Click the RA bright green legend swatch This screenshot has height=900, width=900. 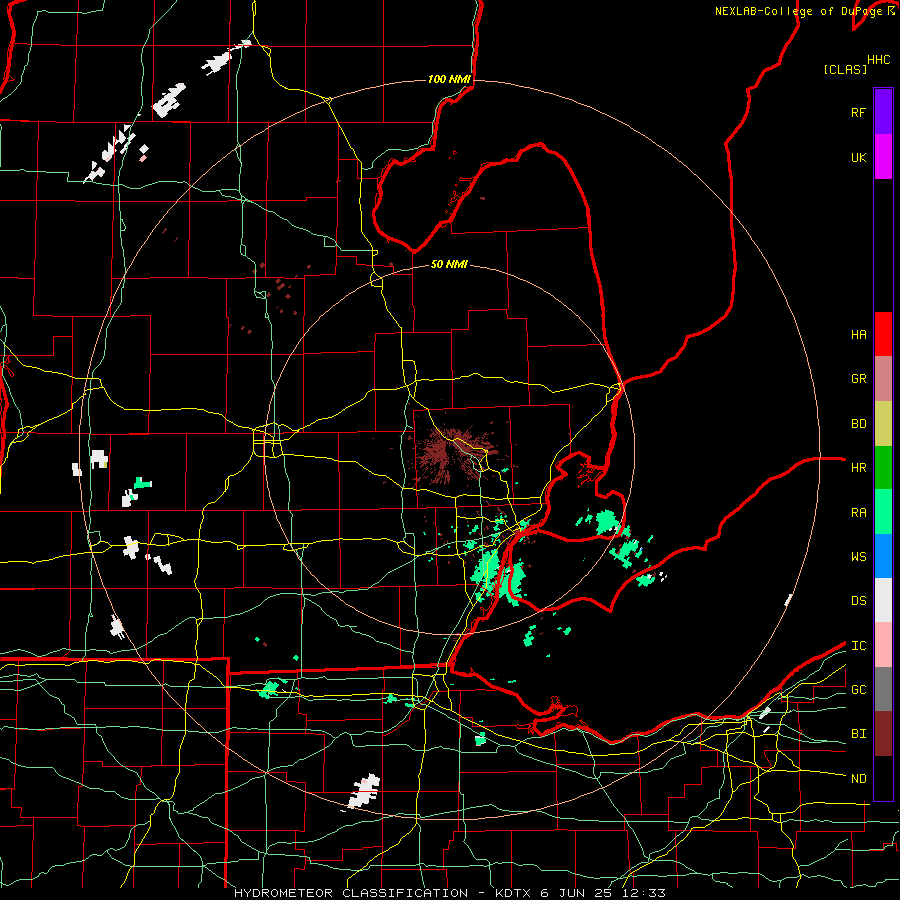tap(883, 512)
